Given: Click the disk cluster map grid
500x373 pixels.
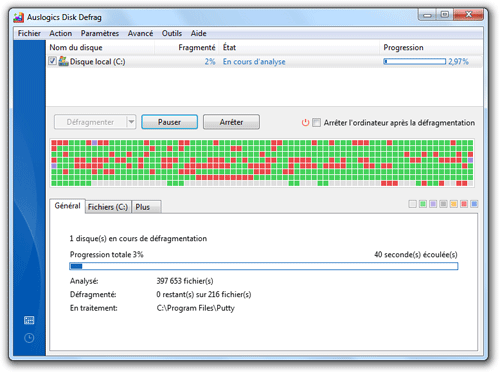Looking at the screenshot, I should (262, 163).
